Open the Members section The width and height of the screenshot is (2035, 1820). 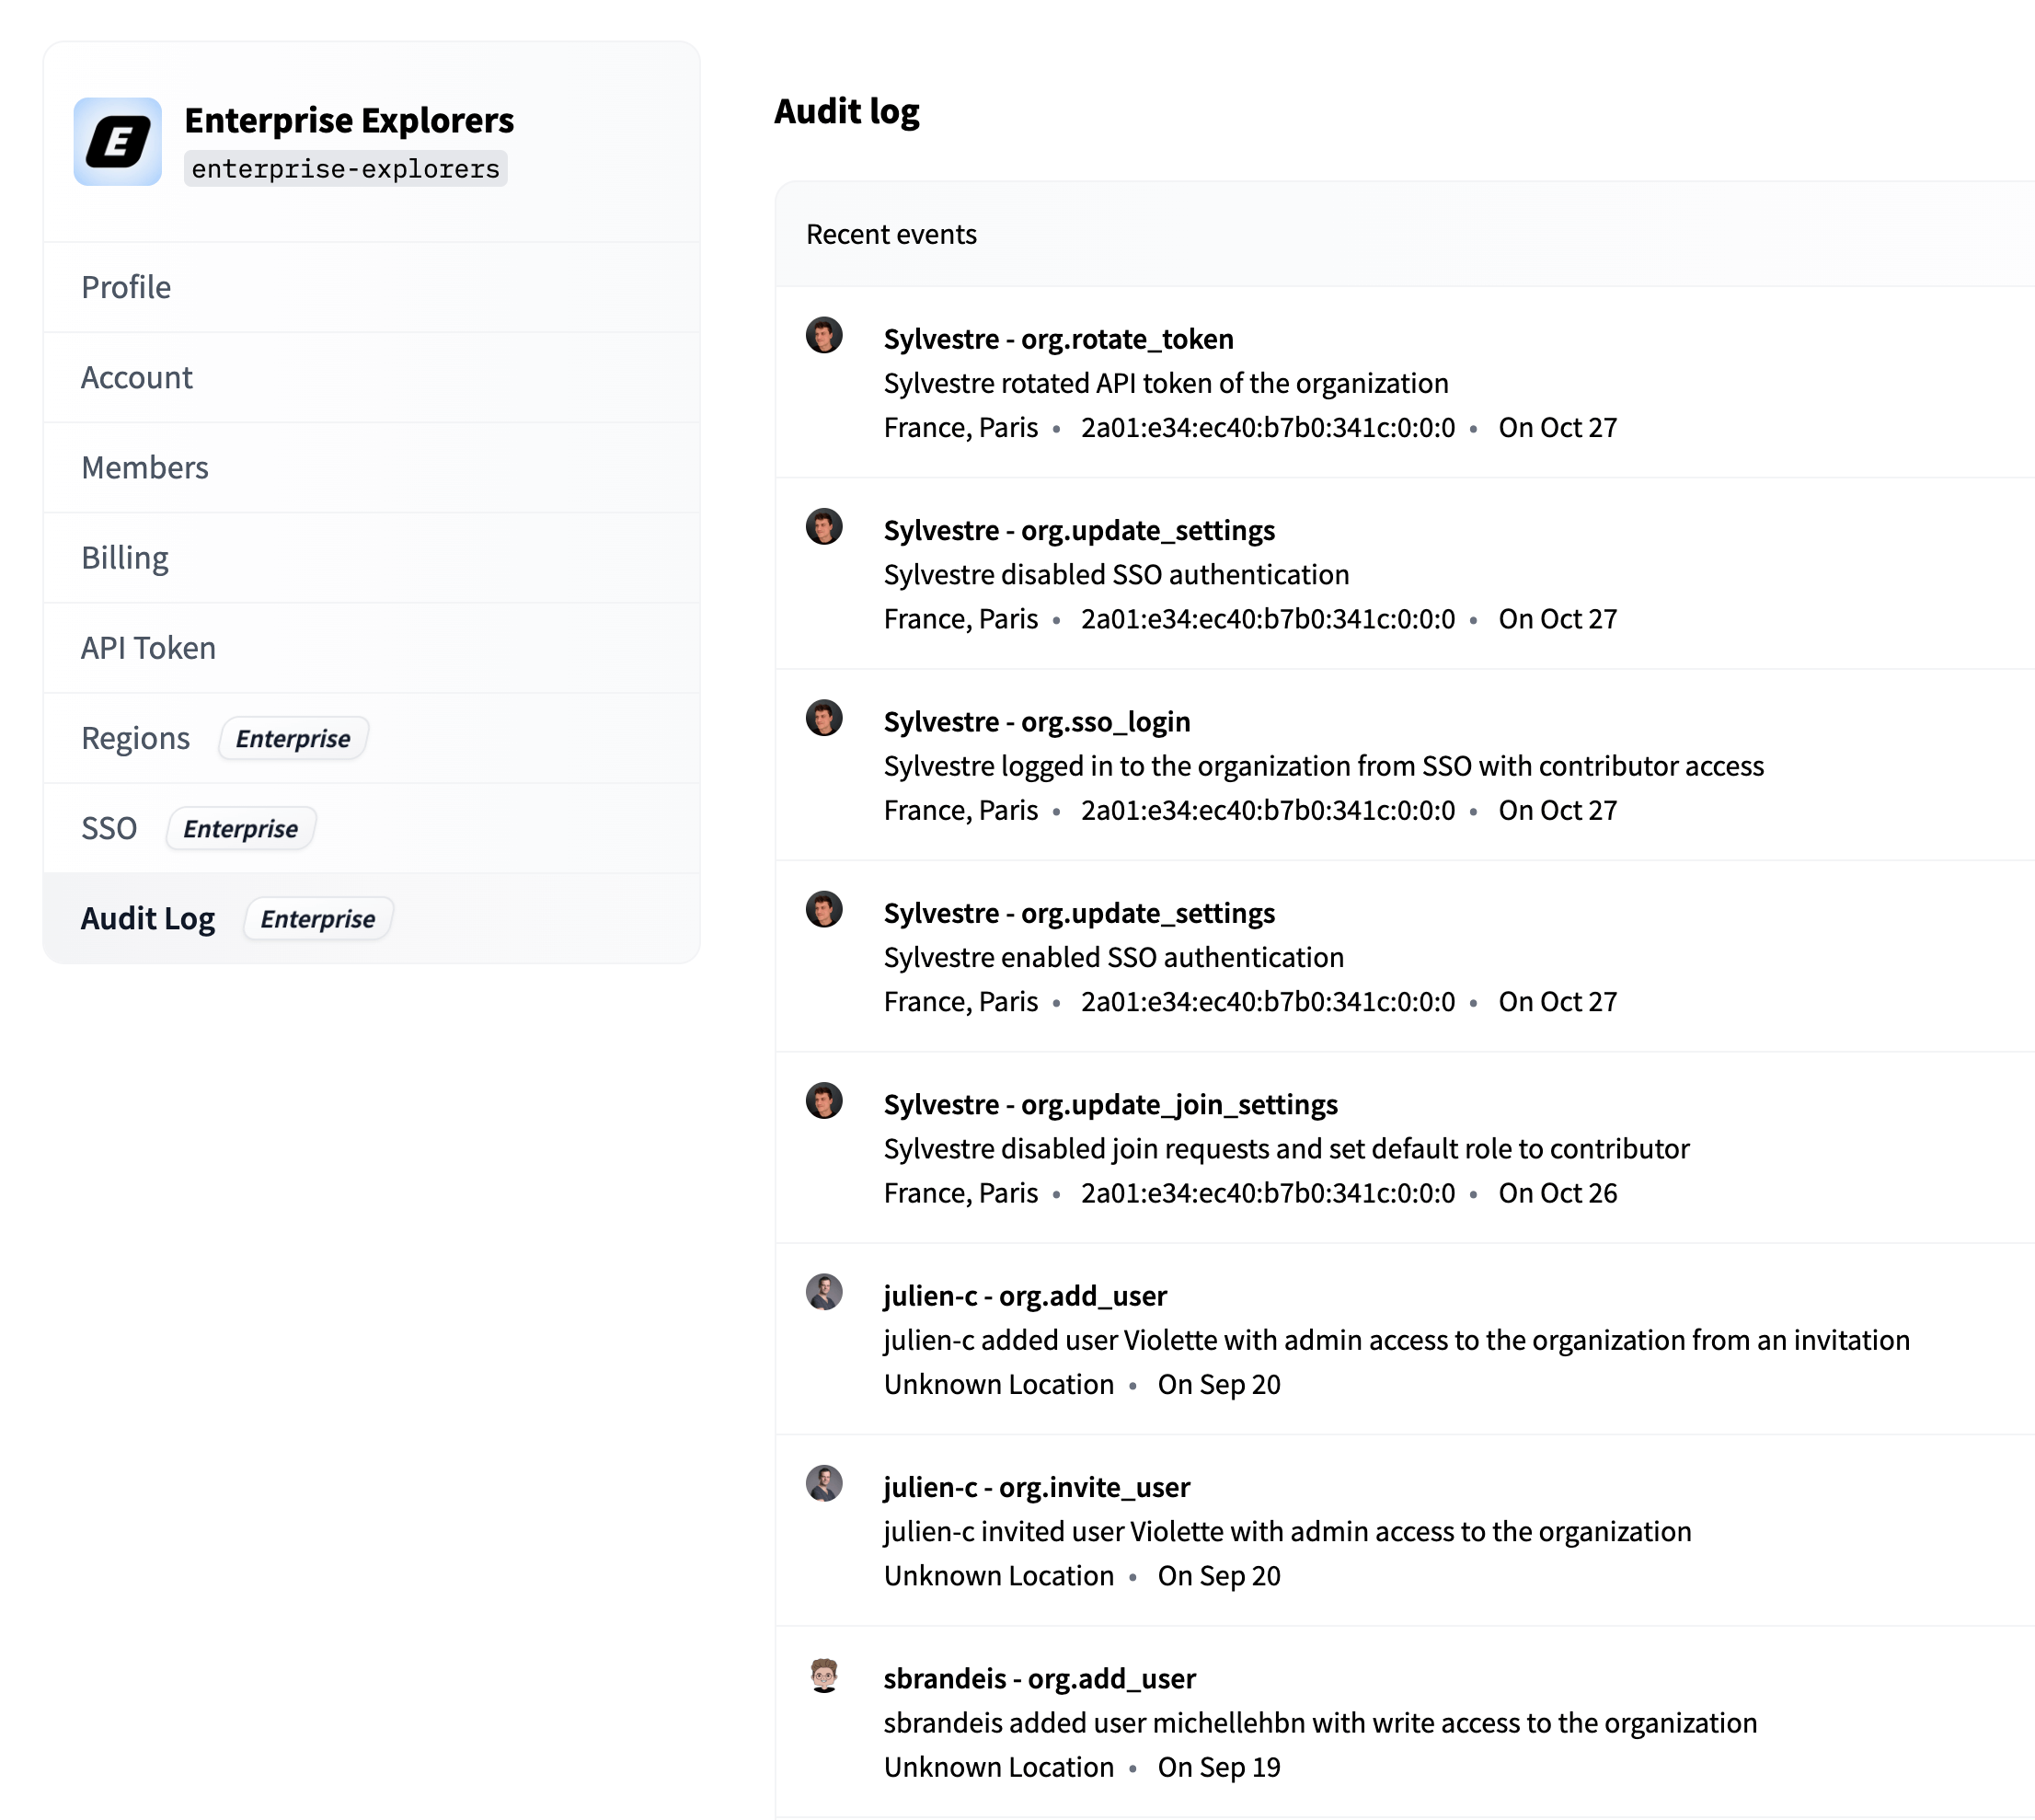145,467
